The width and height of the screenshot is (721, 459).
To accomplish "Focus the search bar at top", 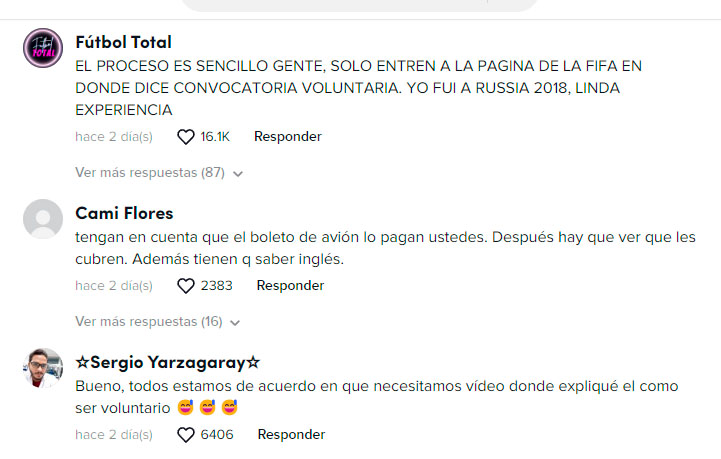I will pyautogui.click(x=359, y=5).
